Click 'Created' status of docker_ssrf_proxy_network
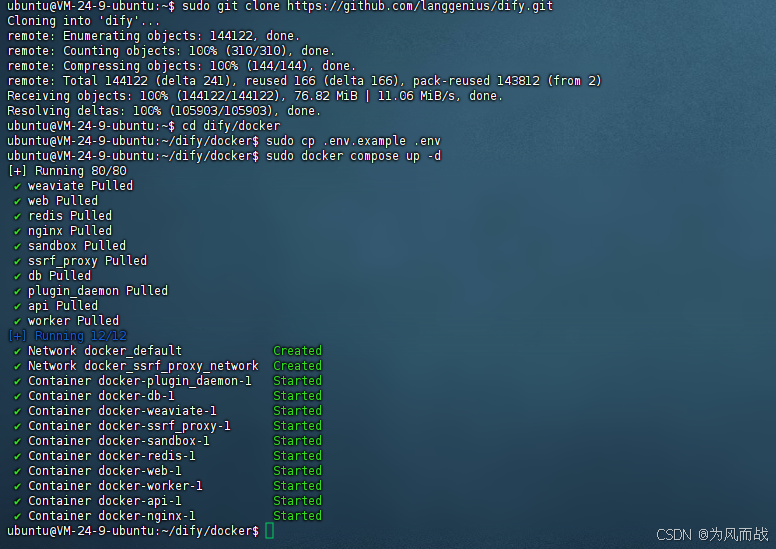Viewport: 776px width, 549px height. point(297,366)
